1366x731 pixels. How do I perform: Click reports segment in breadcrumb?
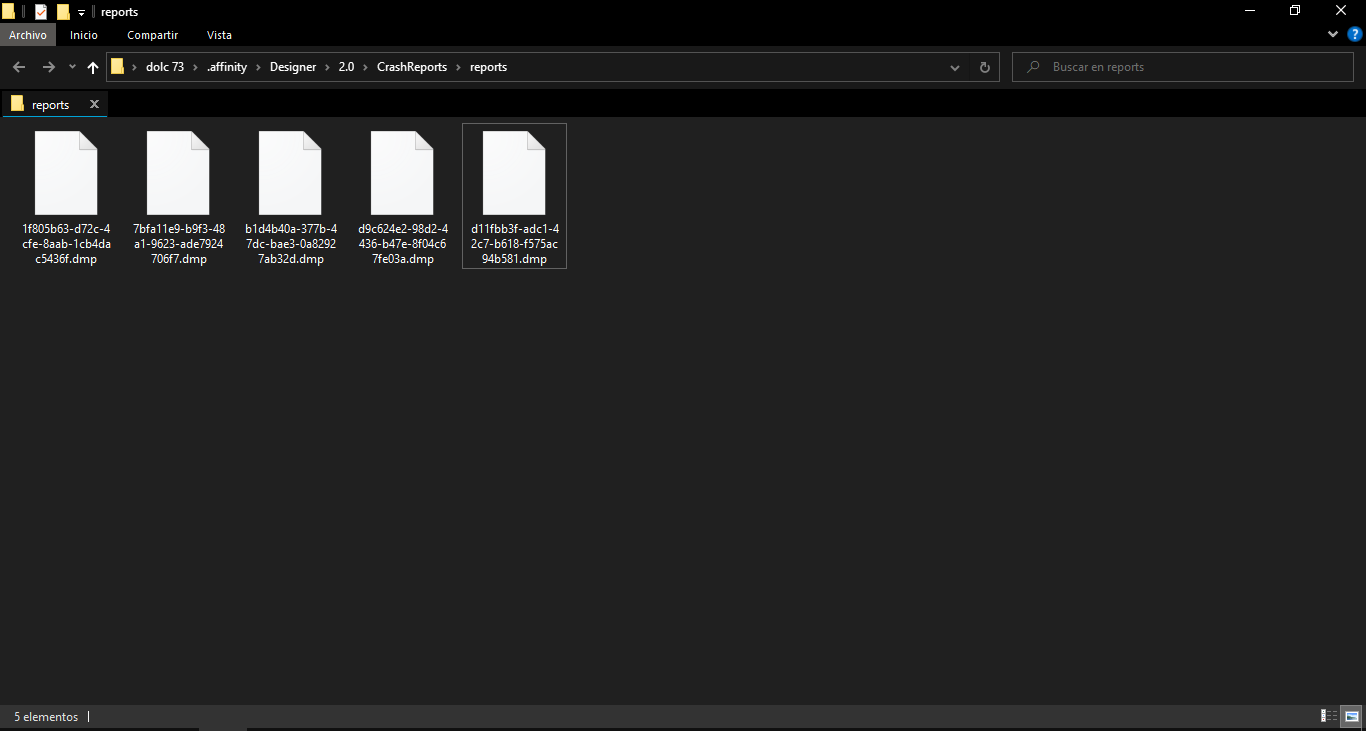(x=489, y=67)
